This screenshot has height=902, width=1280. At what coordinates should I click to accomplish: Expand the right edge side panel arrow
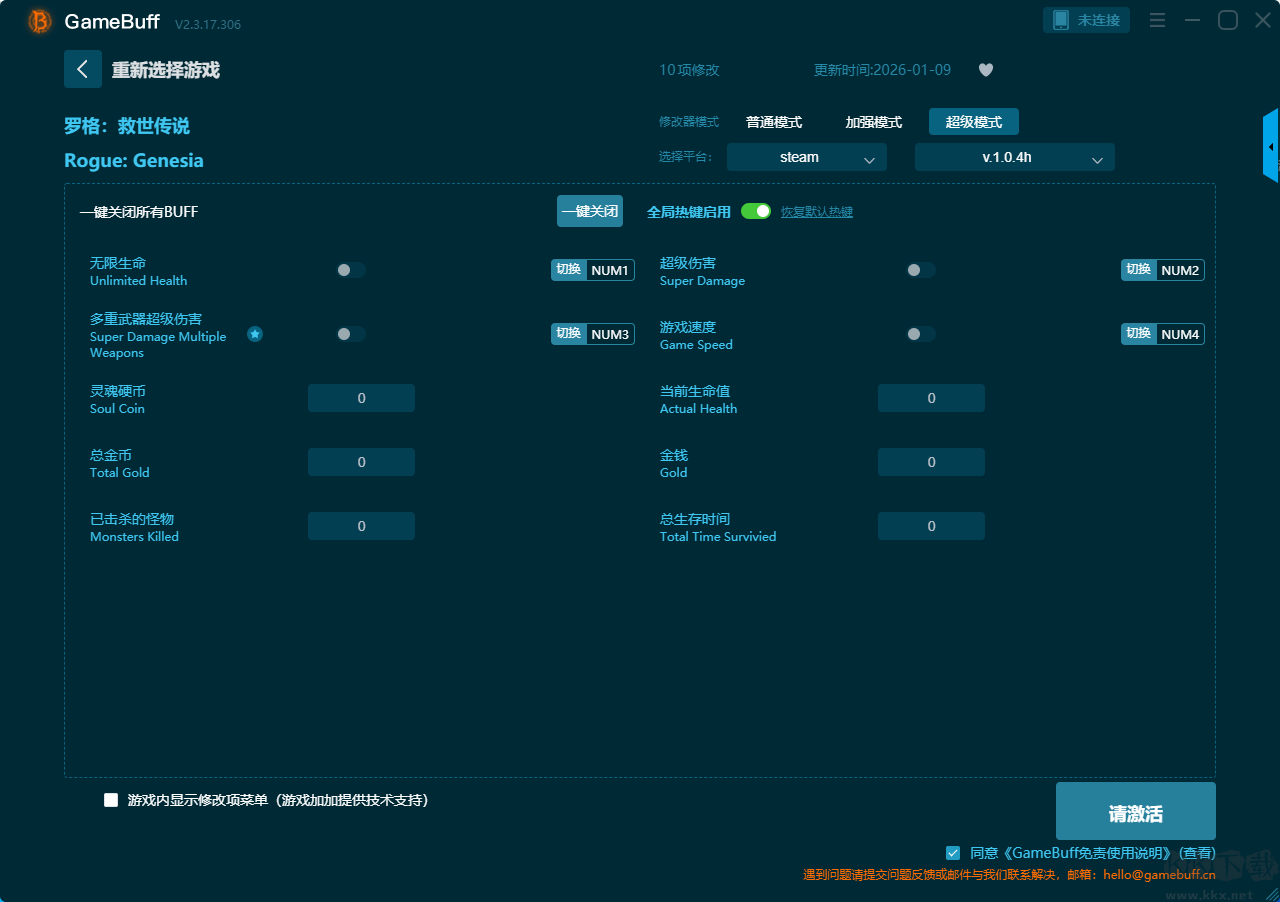(x=1271, y=146)
